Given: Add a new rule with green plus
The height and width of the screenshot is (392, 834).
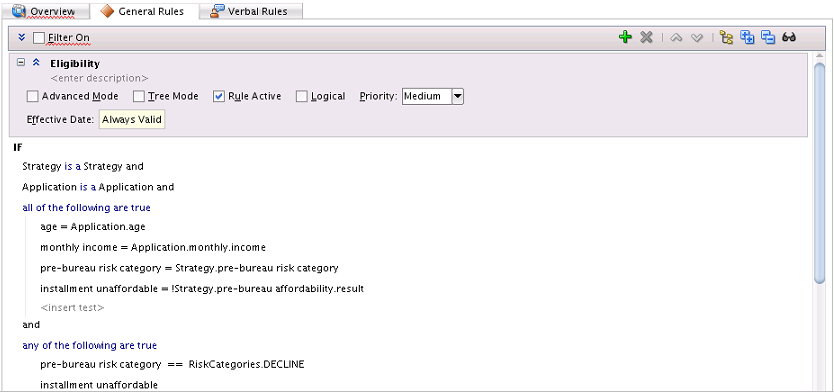Looking at the screenshot, I should pyautogui.click(x=626, y=37).
